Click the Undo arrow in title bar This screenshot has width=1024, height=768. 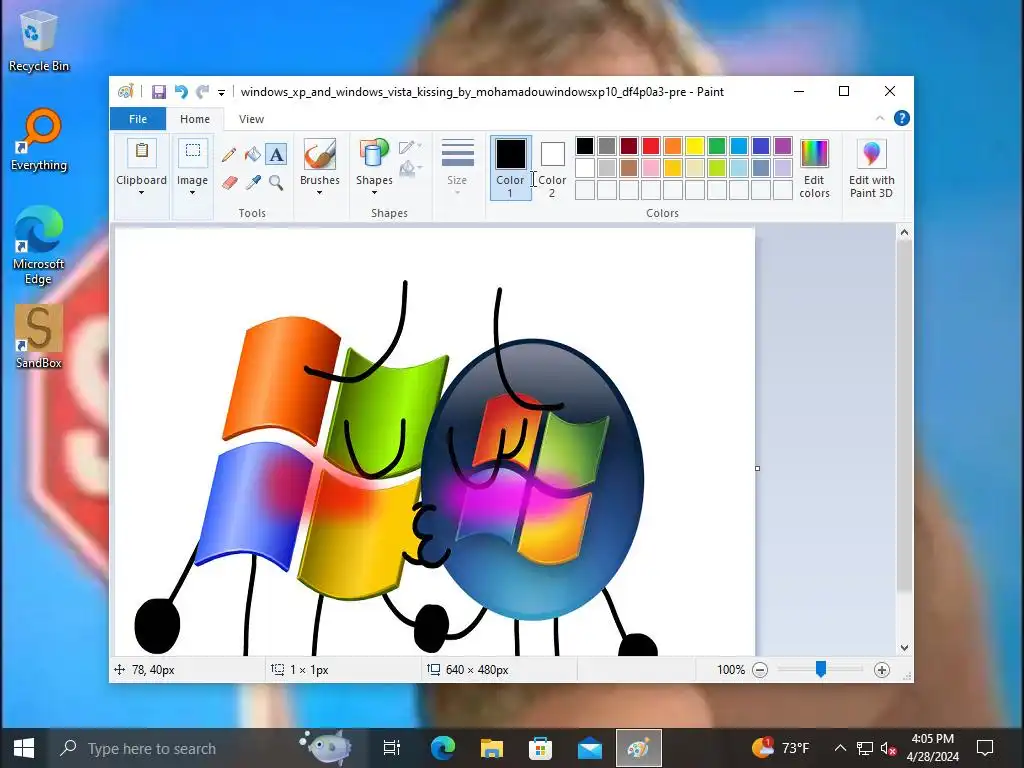coord(181,92)
